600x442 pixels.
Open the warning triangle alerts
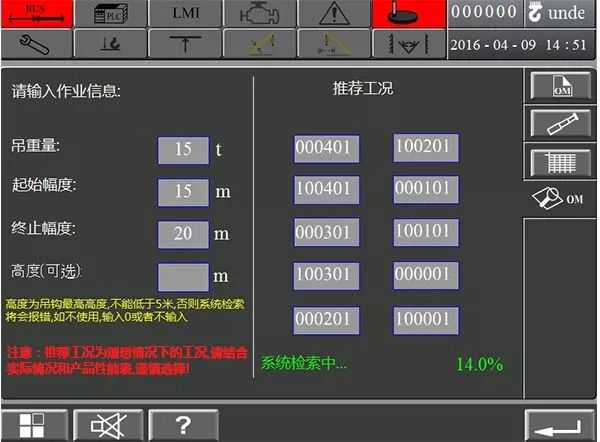point(334,14)
